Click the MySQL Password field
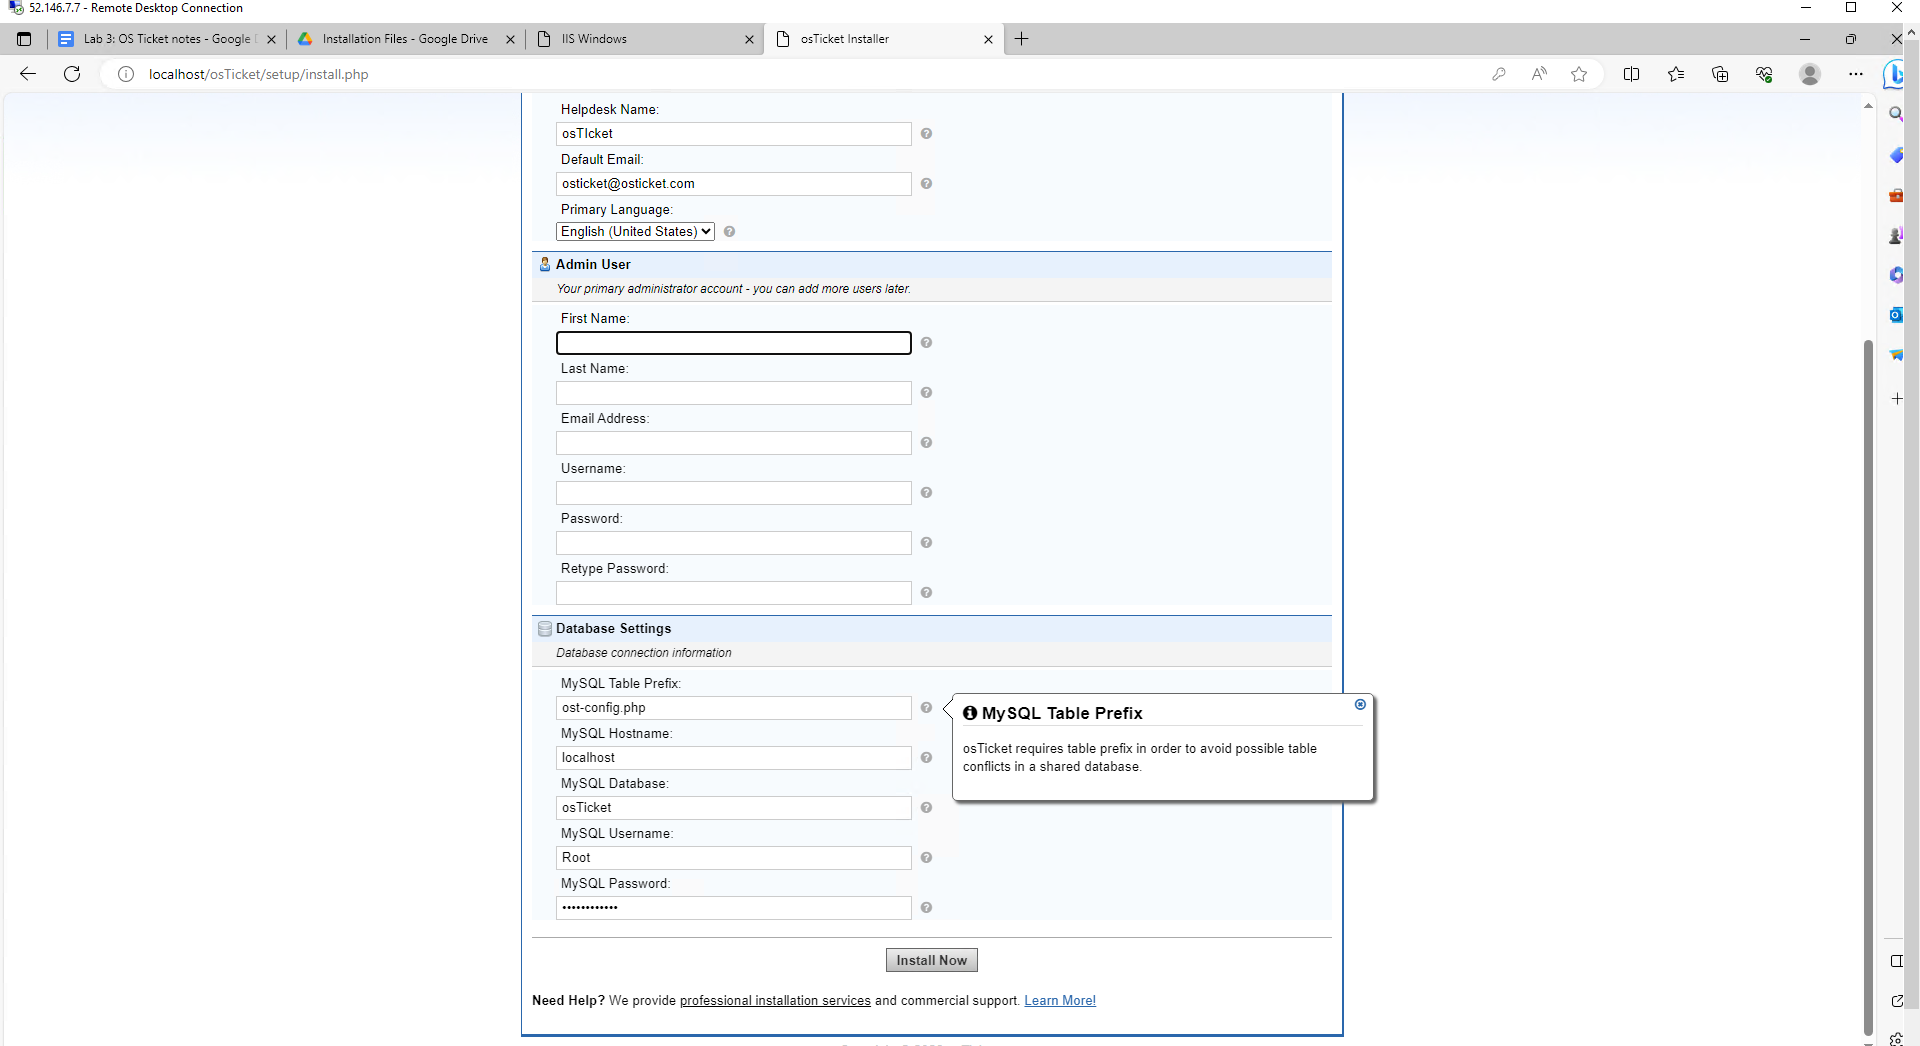 tap(733, 908)
